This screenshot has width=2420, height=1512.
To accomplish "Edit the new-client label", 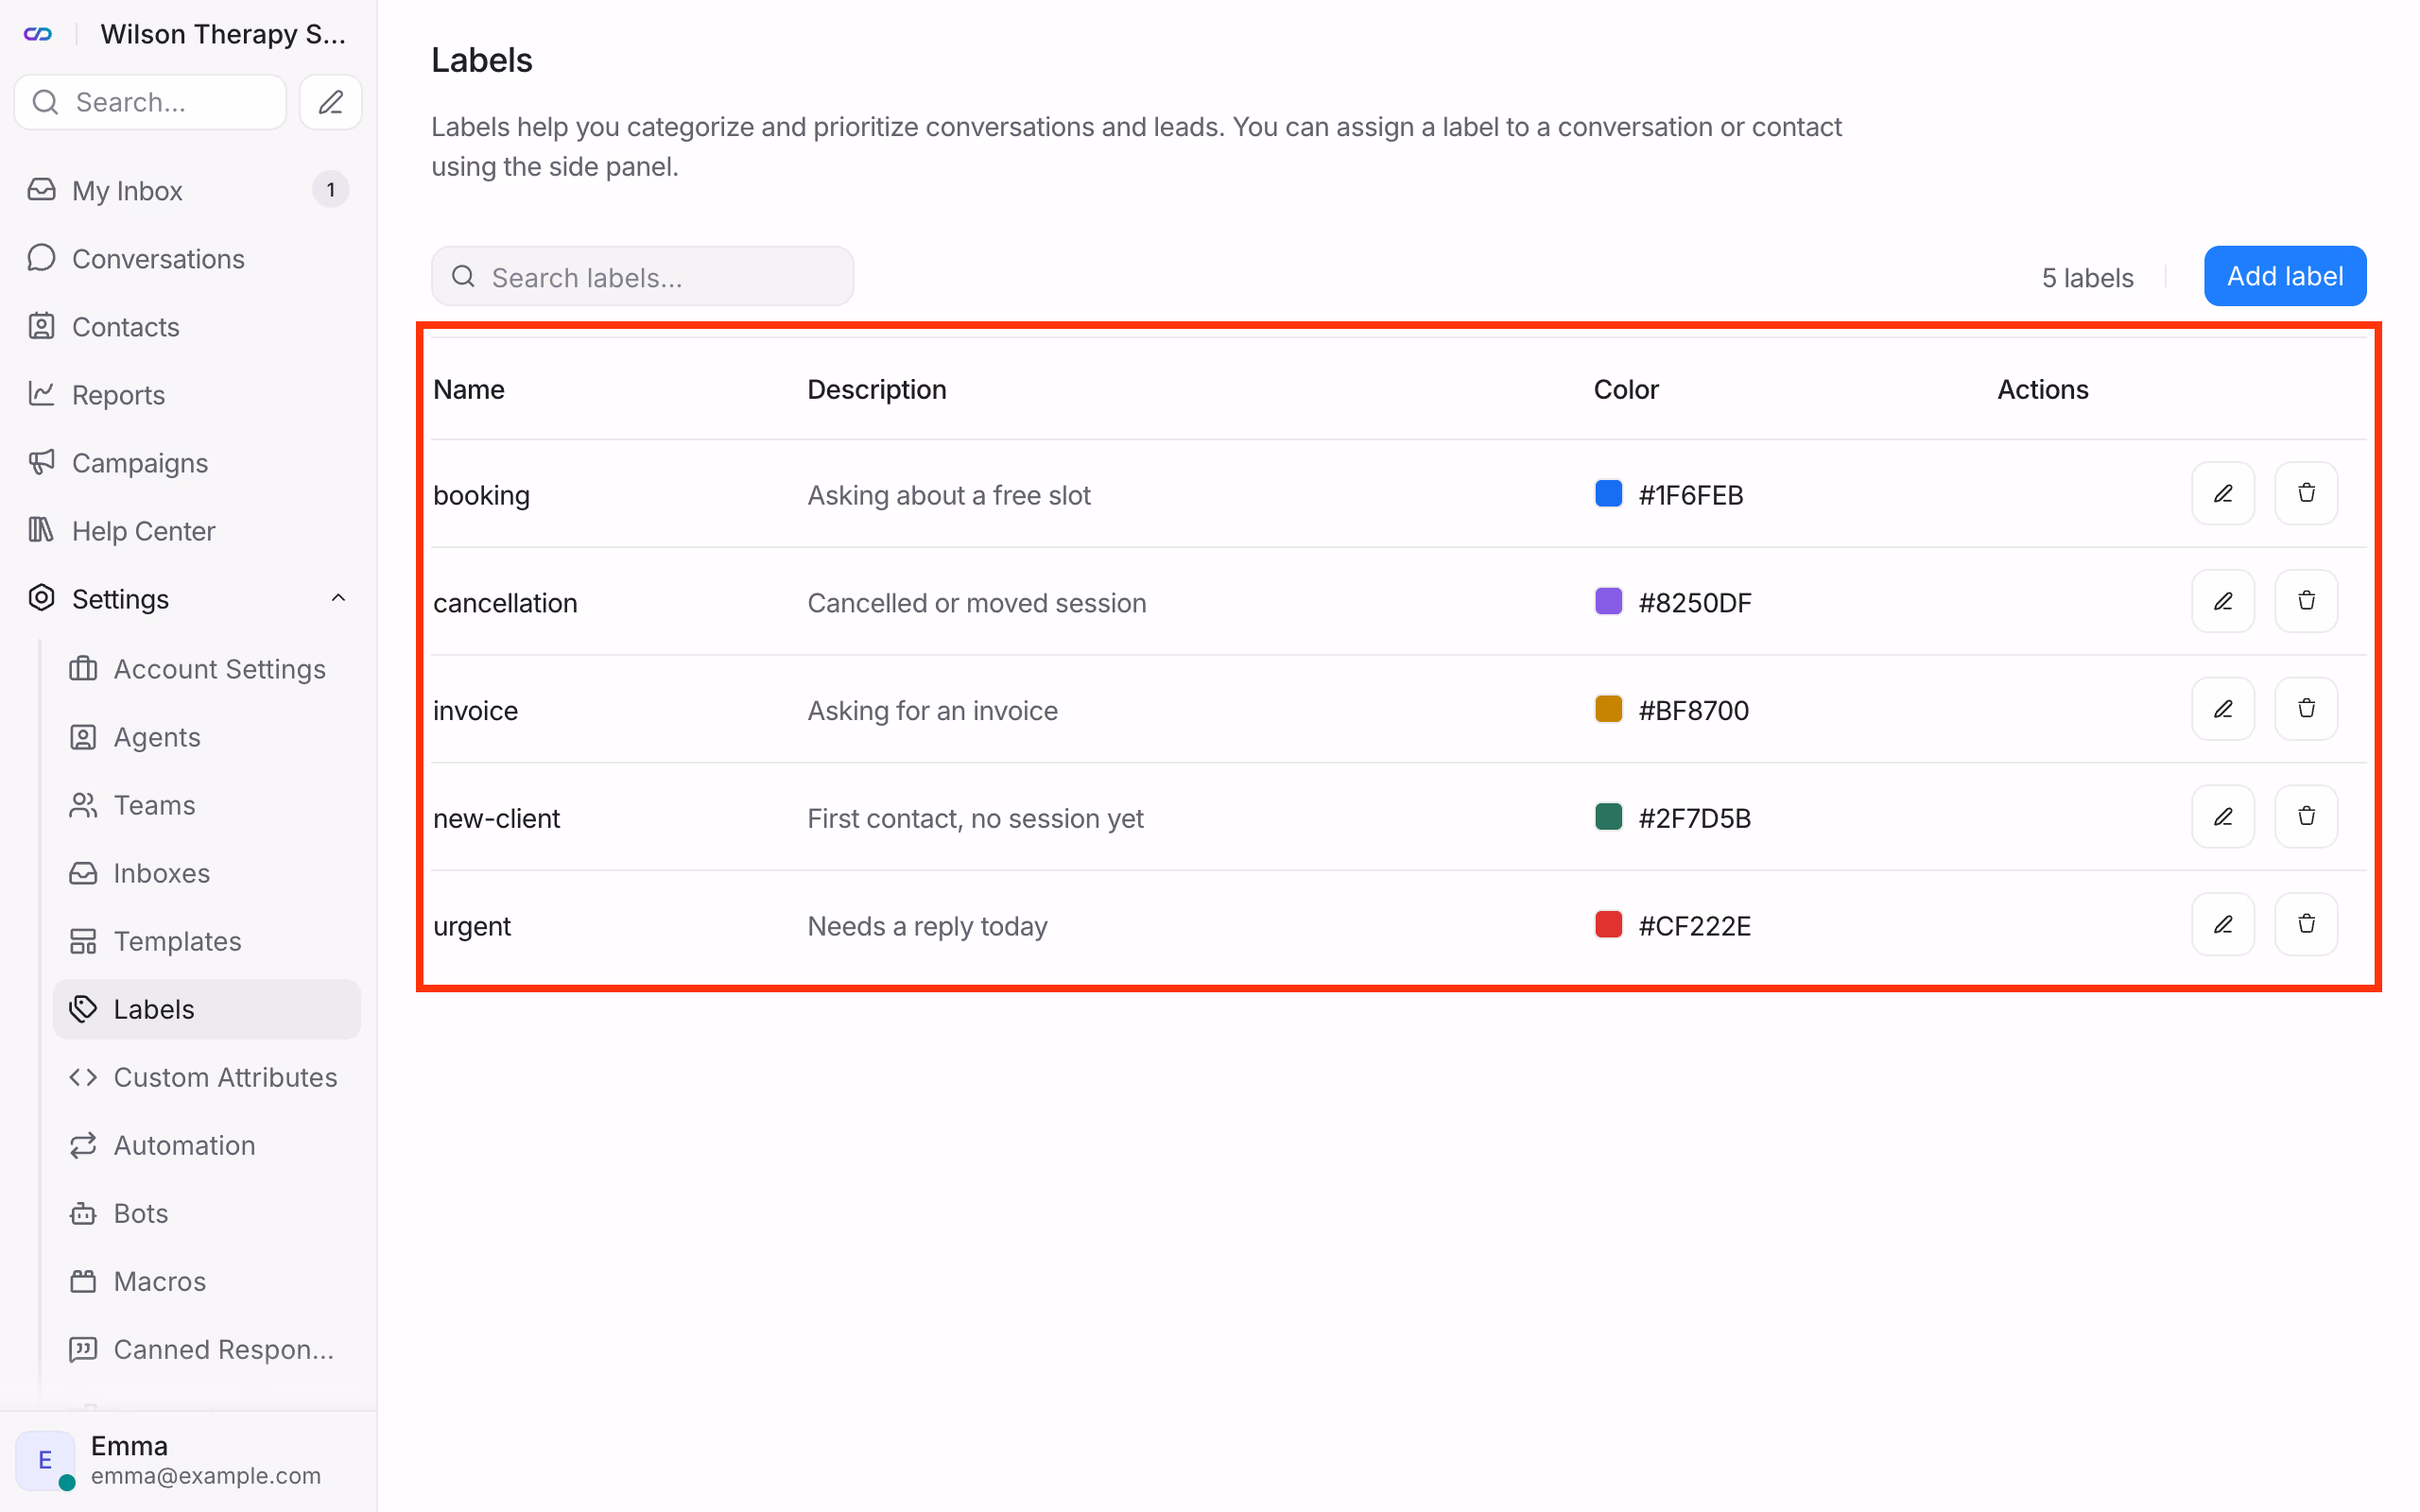I will click(2222, 817).
